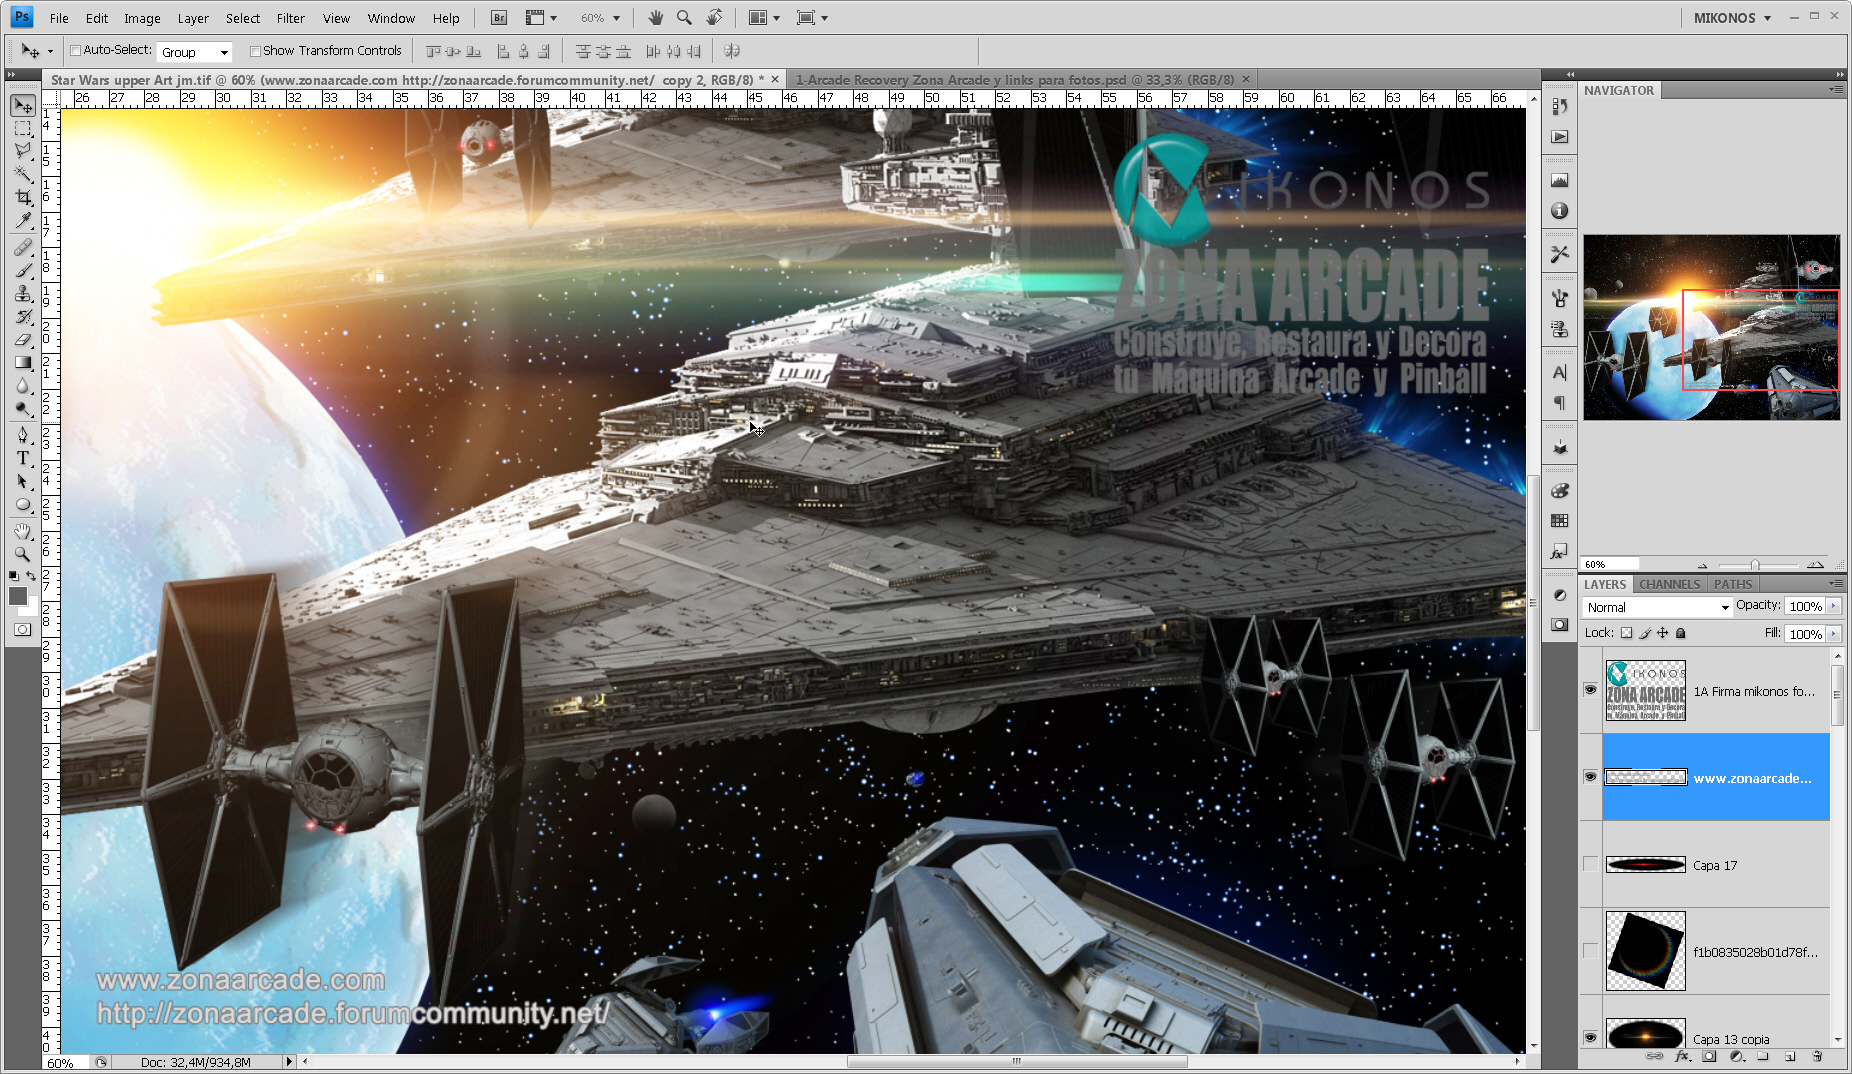
Task: Switch to the Channels tab
Action: [1669, 584]
